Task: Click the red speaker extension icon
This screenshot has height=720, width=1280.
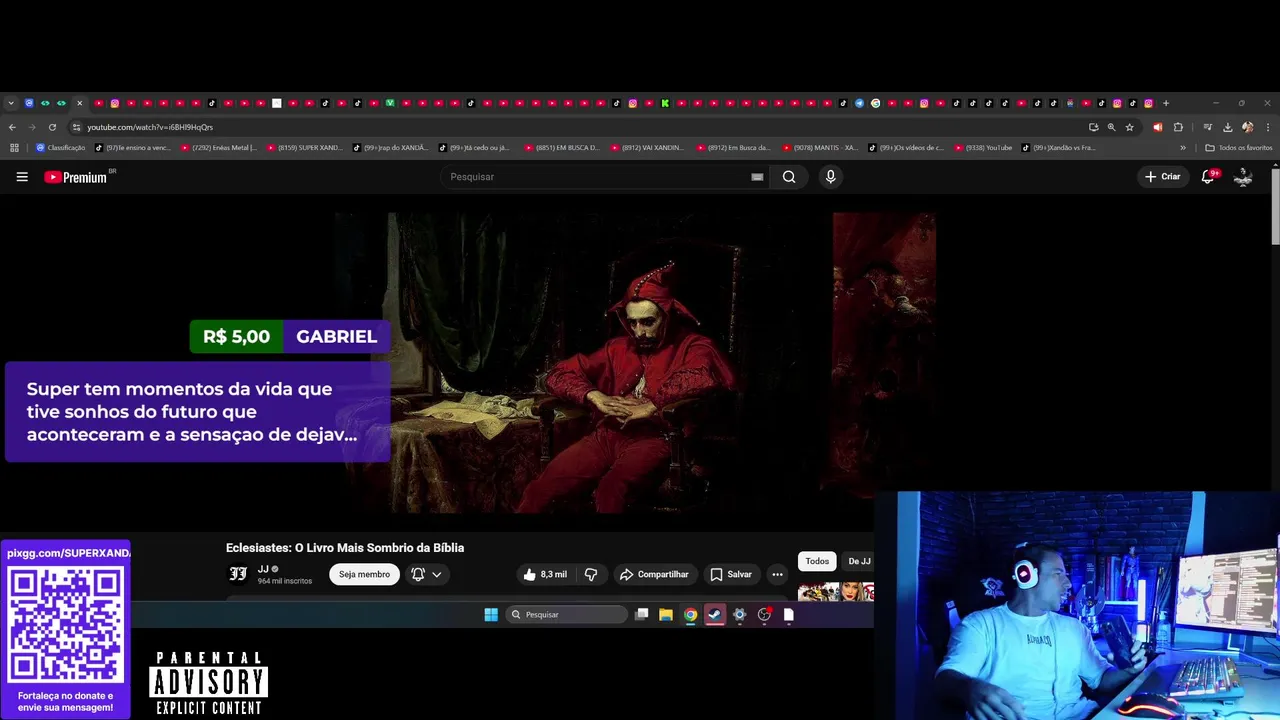Action: coord(1158,127)
